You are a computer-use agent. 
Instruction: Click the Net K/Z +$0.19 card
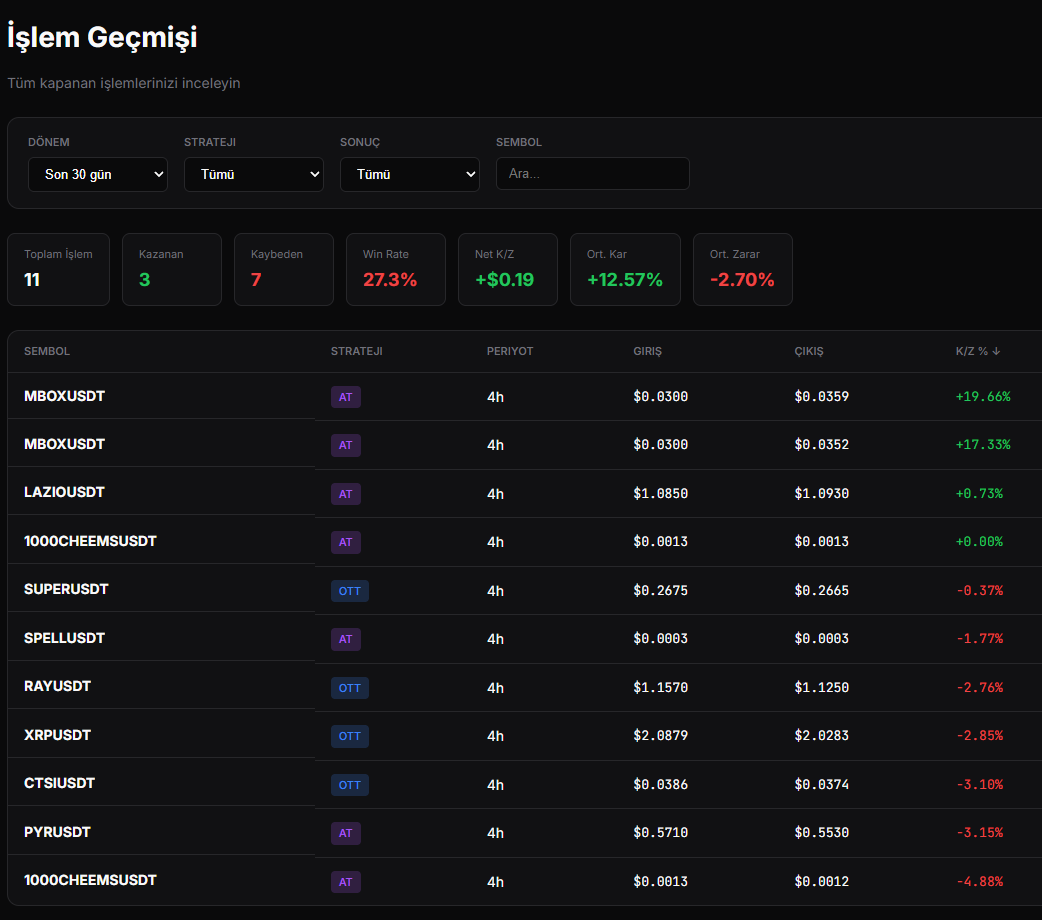coord(508,269)
